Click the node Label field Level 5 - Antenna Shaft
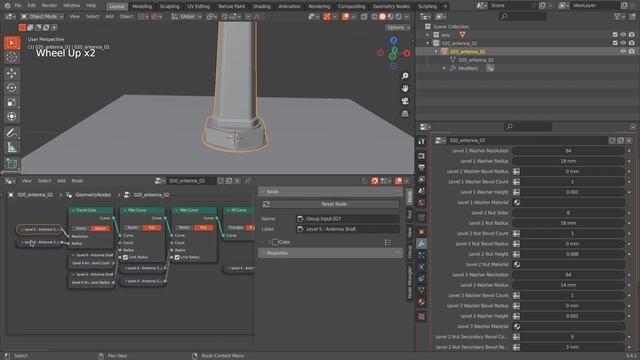 [x=348, y=229]
